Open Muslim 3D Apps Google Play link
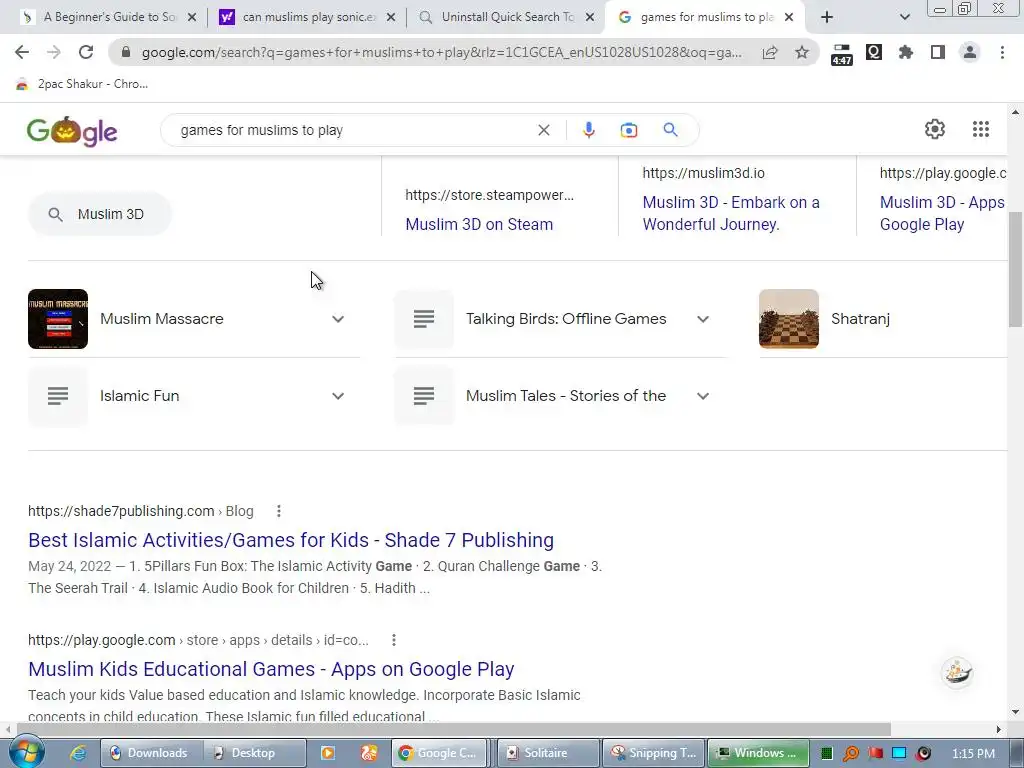The width and height of the screenshot is (1024, 768). (942, 213)
